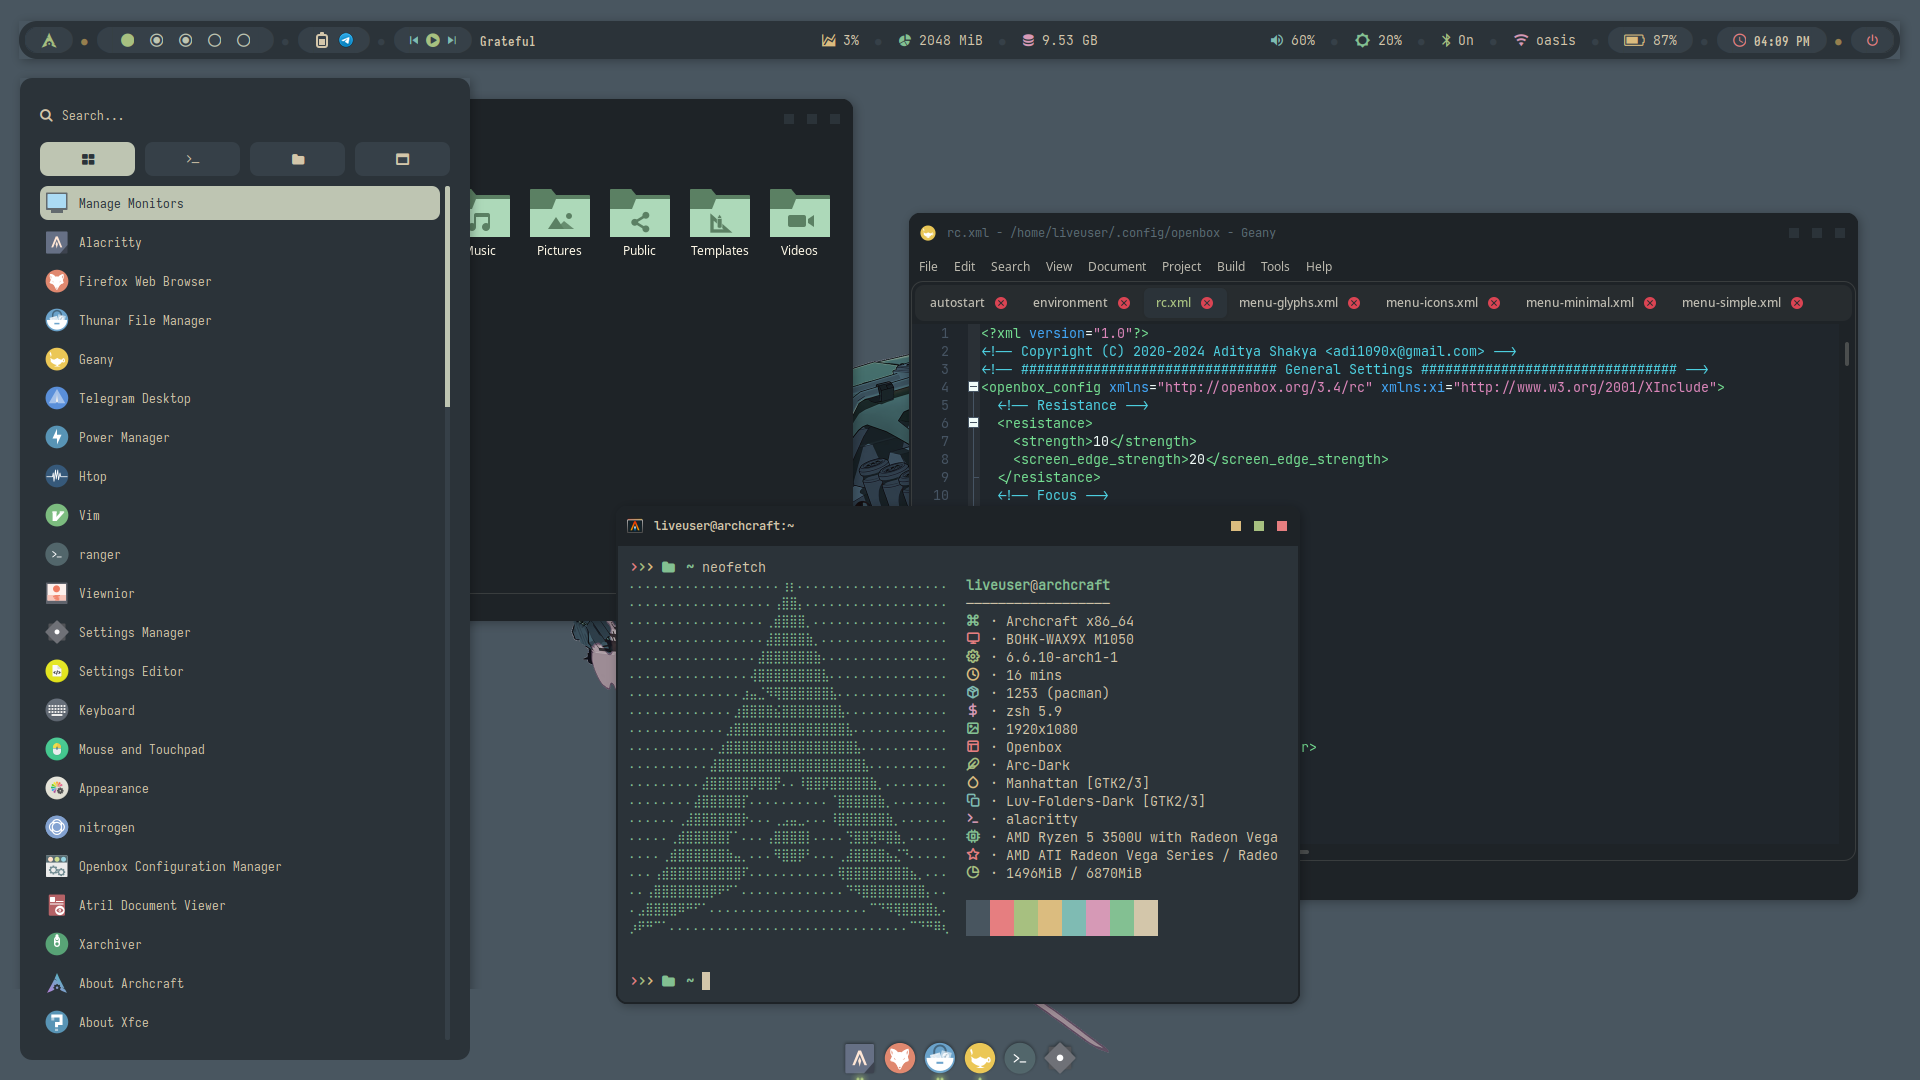Click the pink color block in neofetch
The height and width of the screenshot is (1080, 1920).
point(1097,918)
